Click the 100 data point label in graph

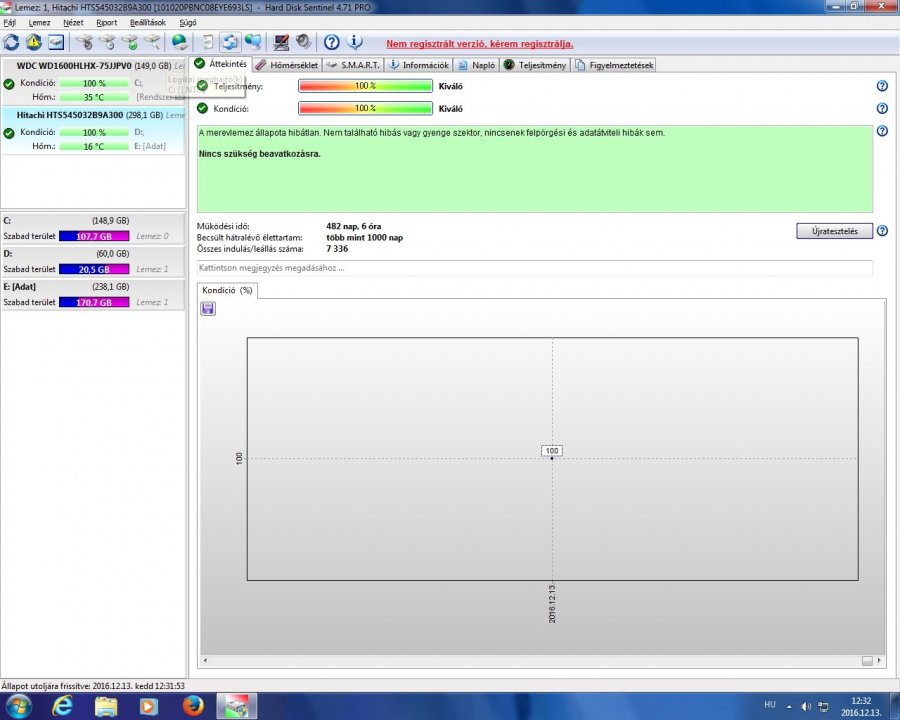click(552, 451)
